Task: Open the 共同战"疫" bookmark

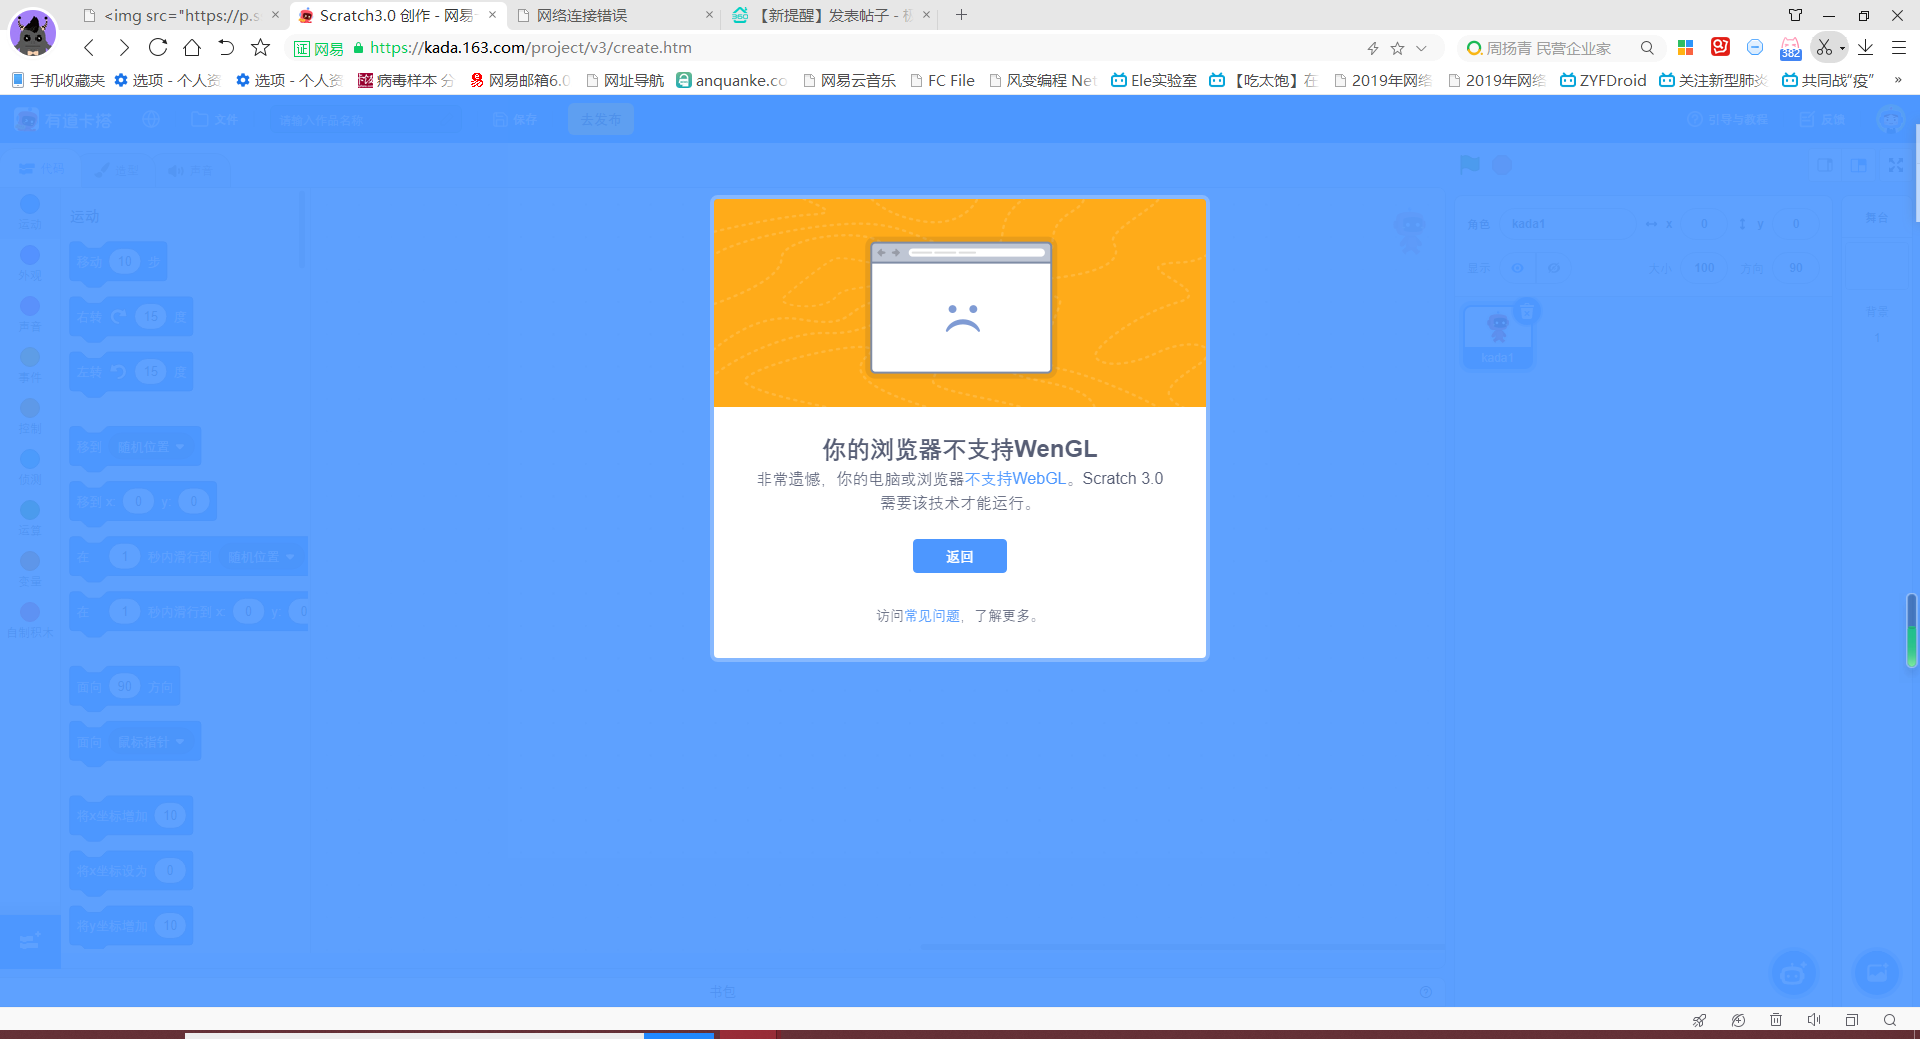Action: pyautogui.click(x=1828, y=80)
